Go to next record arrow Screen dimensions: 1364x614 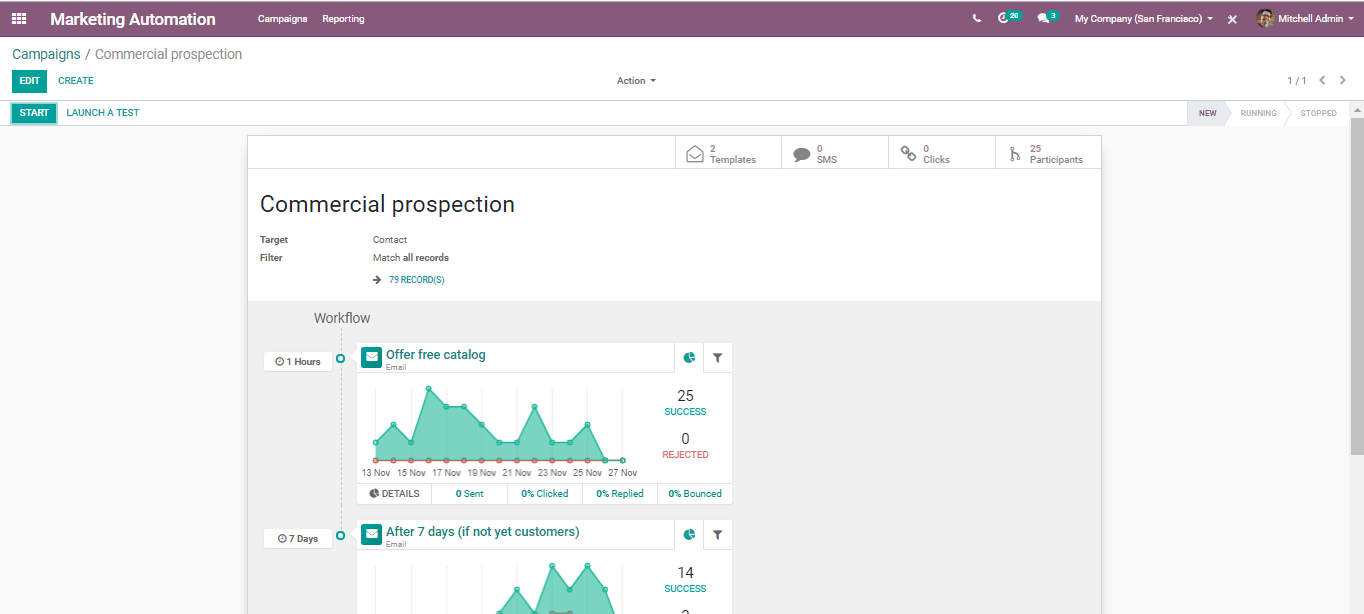1343,80
